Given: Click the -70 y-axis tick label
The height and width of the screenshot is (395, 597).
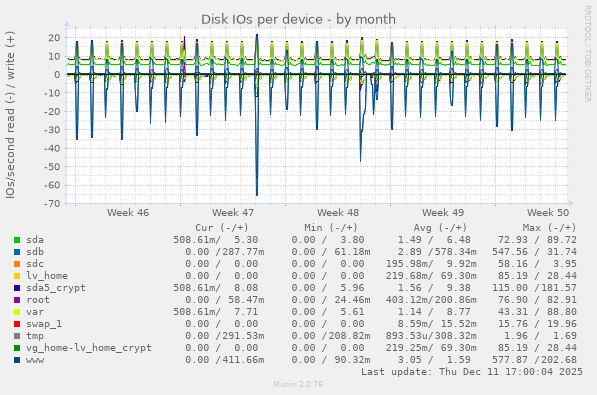Looking at the screenshot, I should tap(52, 204).
